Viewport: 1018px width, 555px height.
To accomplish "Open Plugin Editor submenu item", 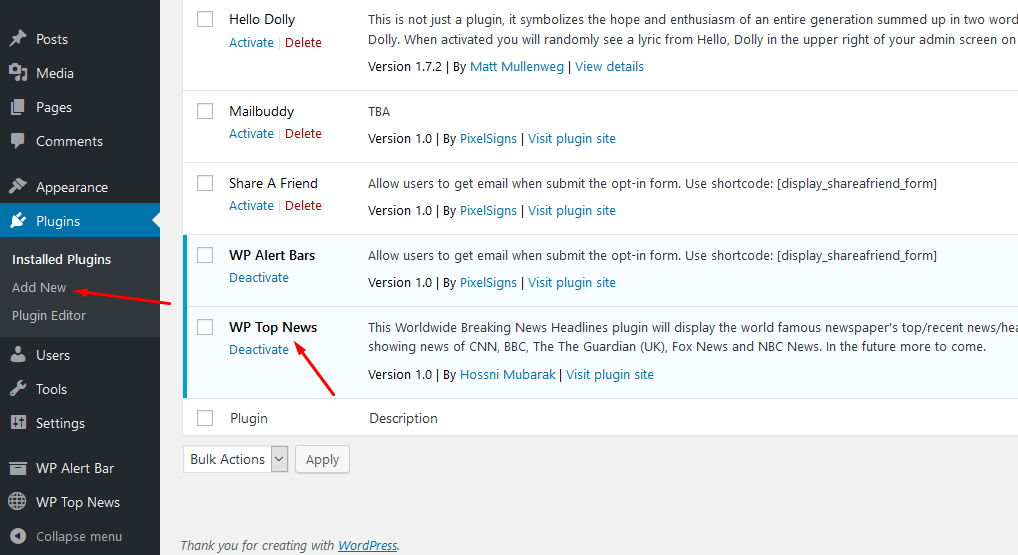I will click(x=49, y=315).
